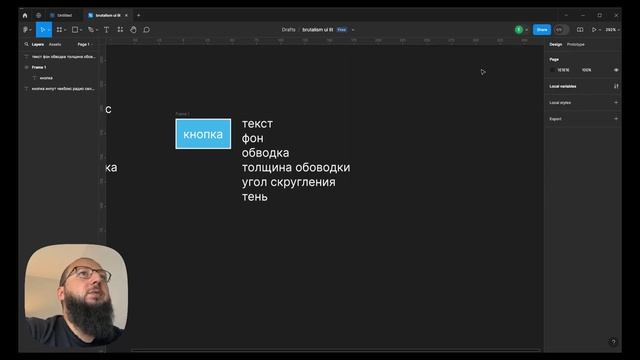Open the avatar dropdown arrow

(526, 30)
